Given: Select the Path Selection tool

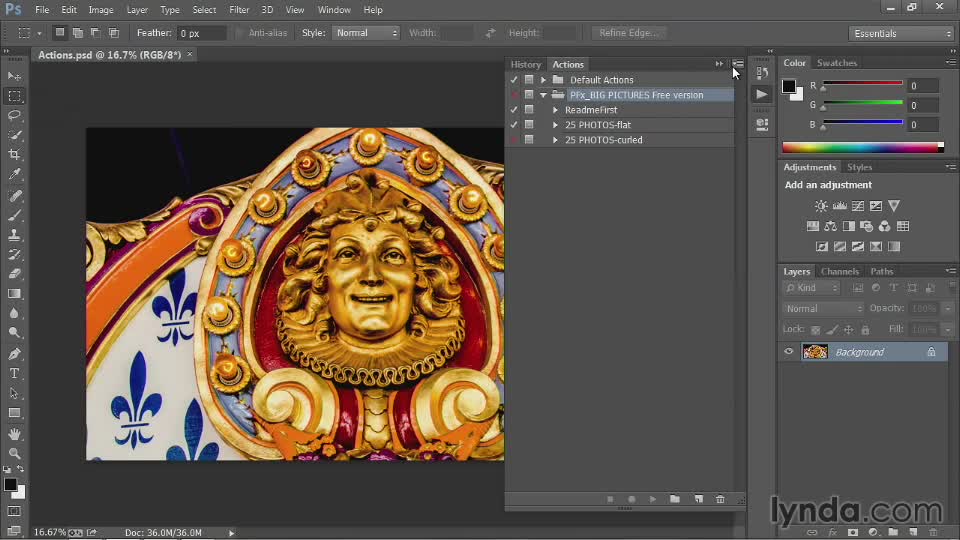Looking at the screenshot, I should (x=14, y=394).
